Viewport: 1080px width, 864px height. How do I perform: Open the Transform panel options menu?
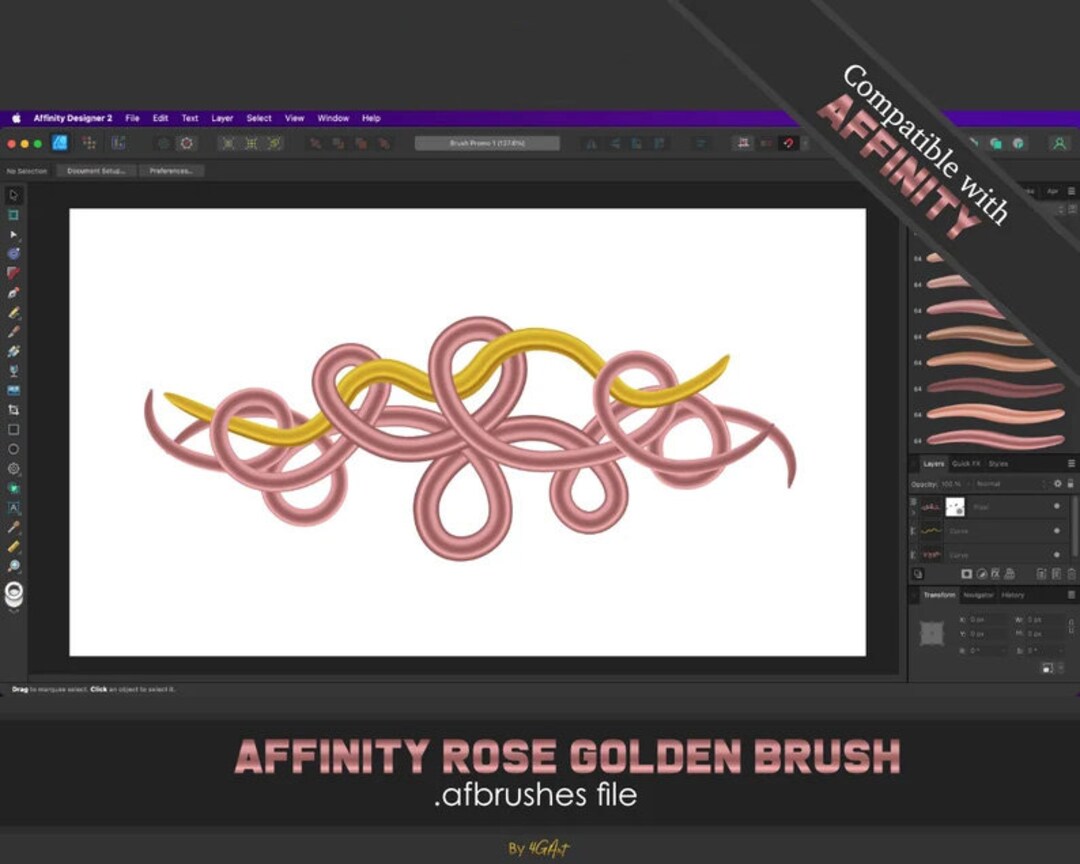click(x=1071, y=594)
